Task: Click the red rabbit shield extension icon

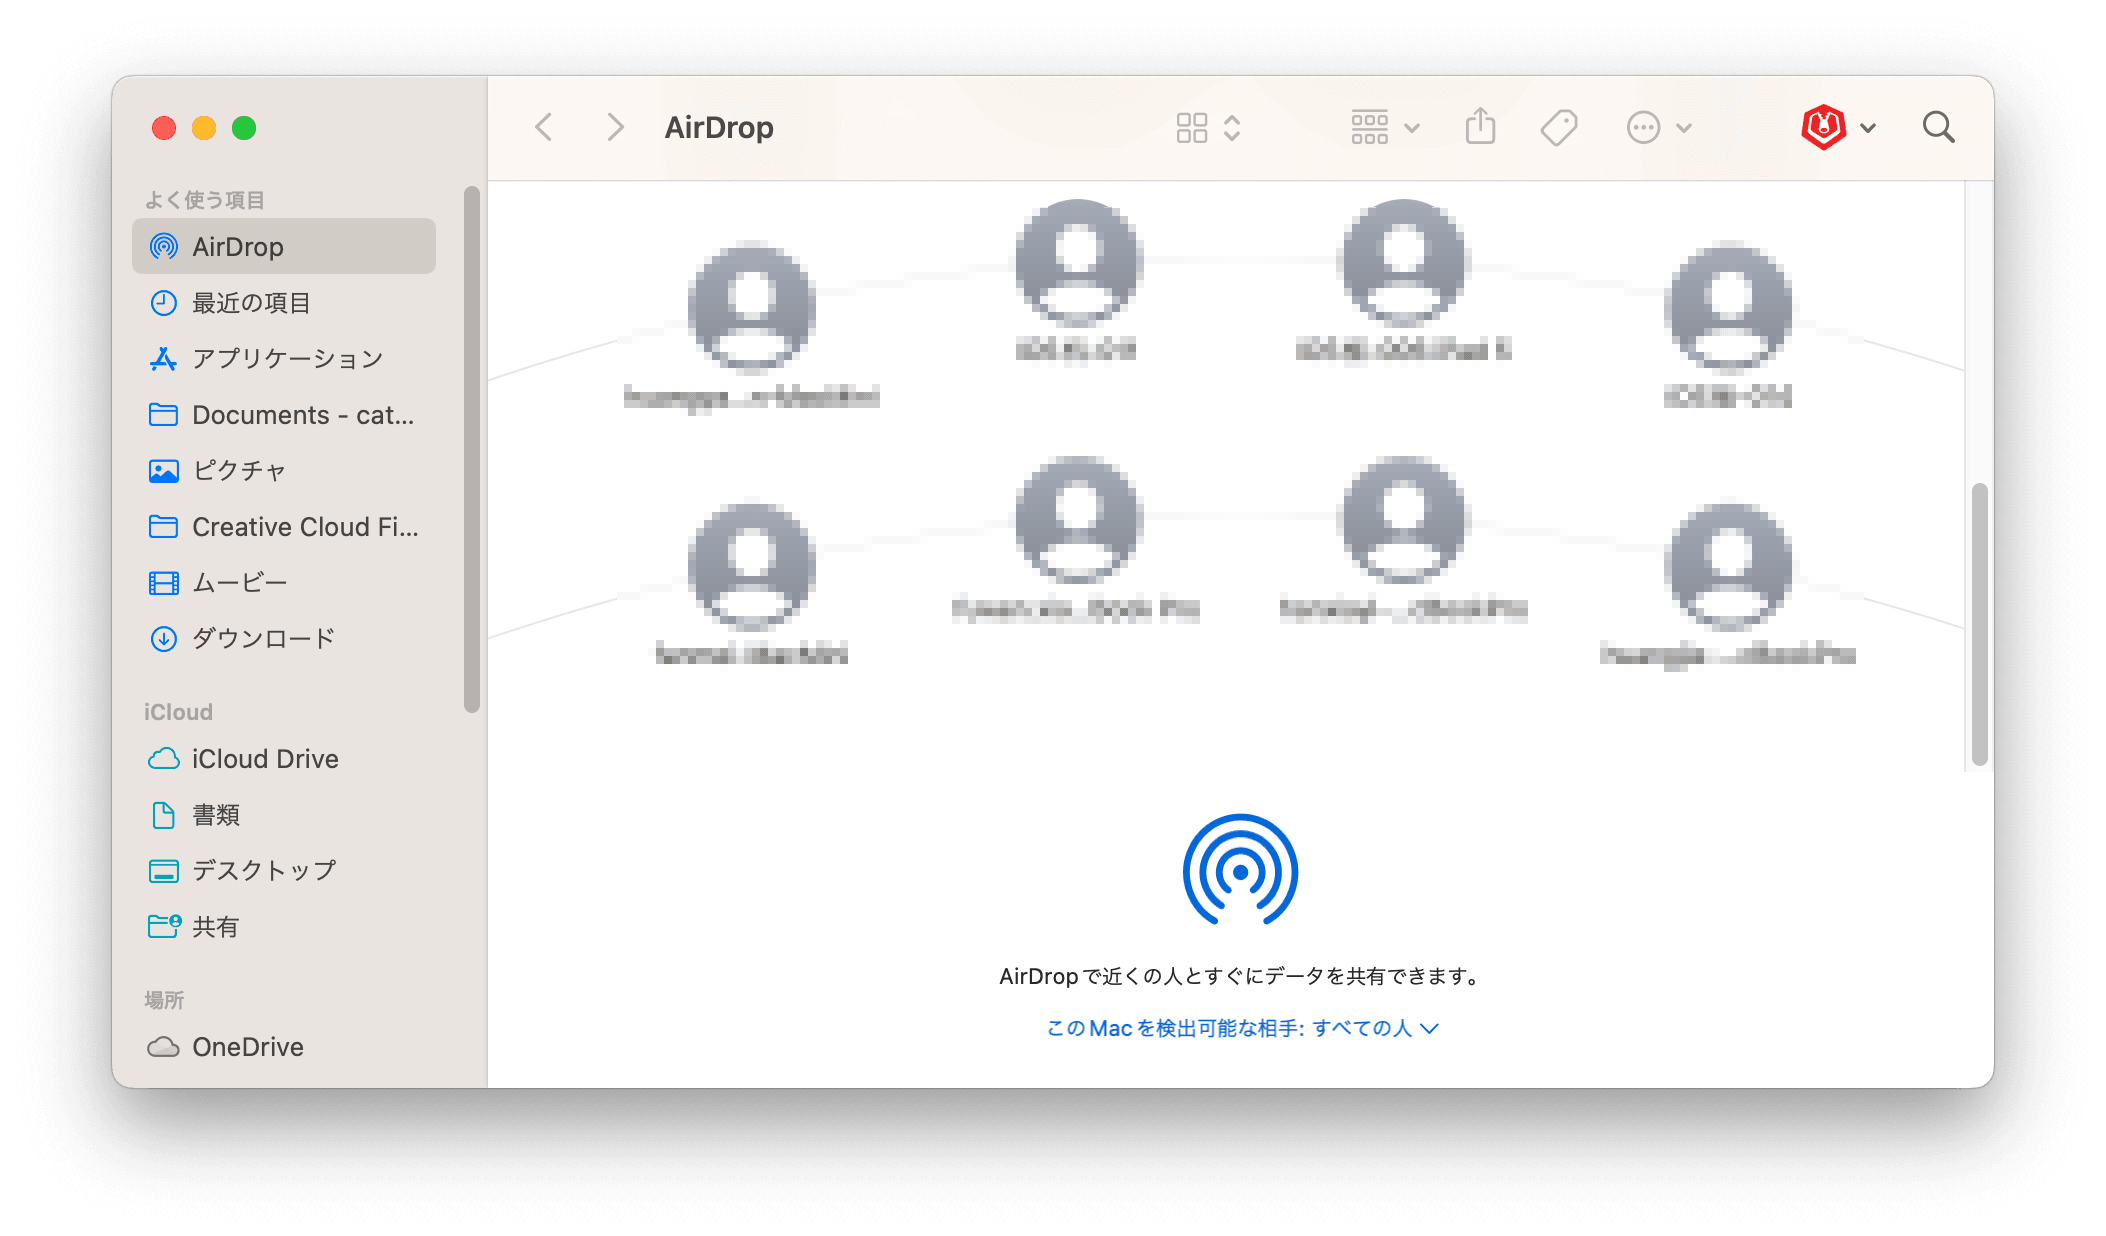Action: click(1824, 127)
